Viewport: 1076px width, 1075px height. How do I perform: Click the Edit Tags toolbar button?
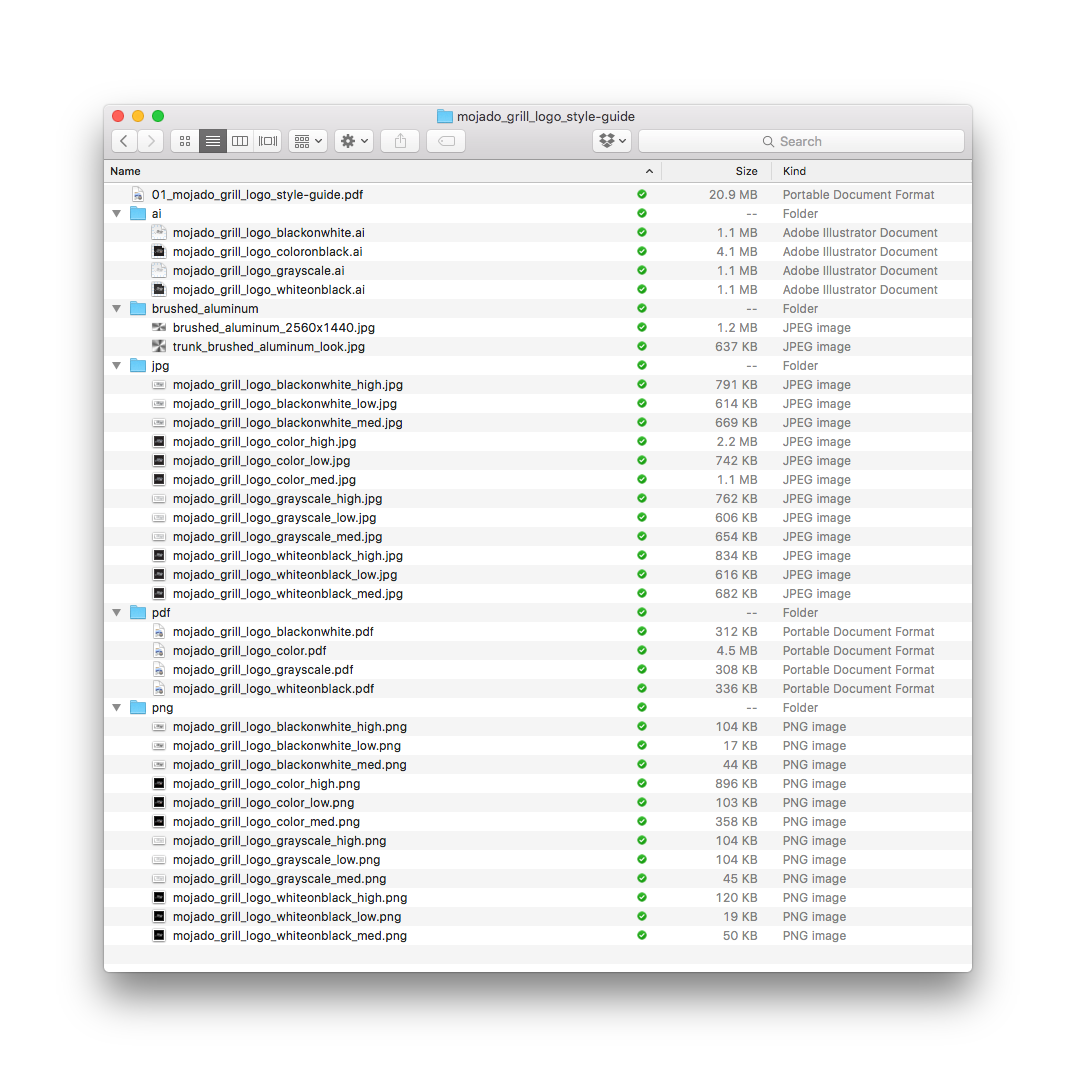tap(446, 141)
